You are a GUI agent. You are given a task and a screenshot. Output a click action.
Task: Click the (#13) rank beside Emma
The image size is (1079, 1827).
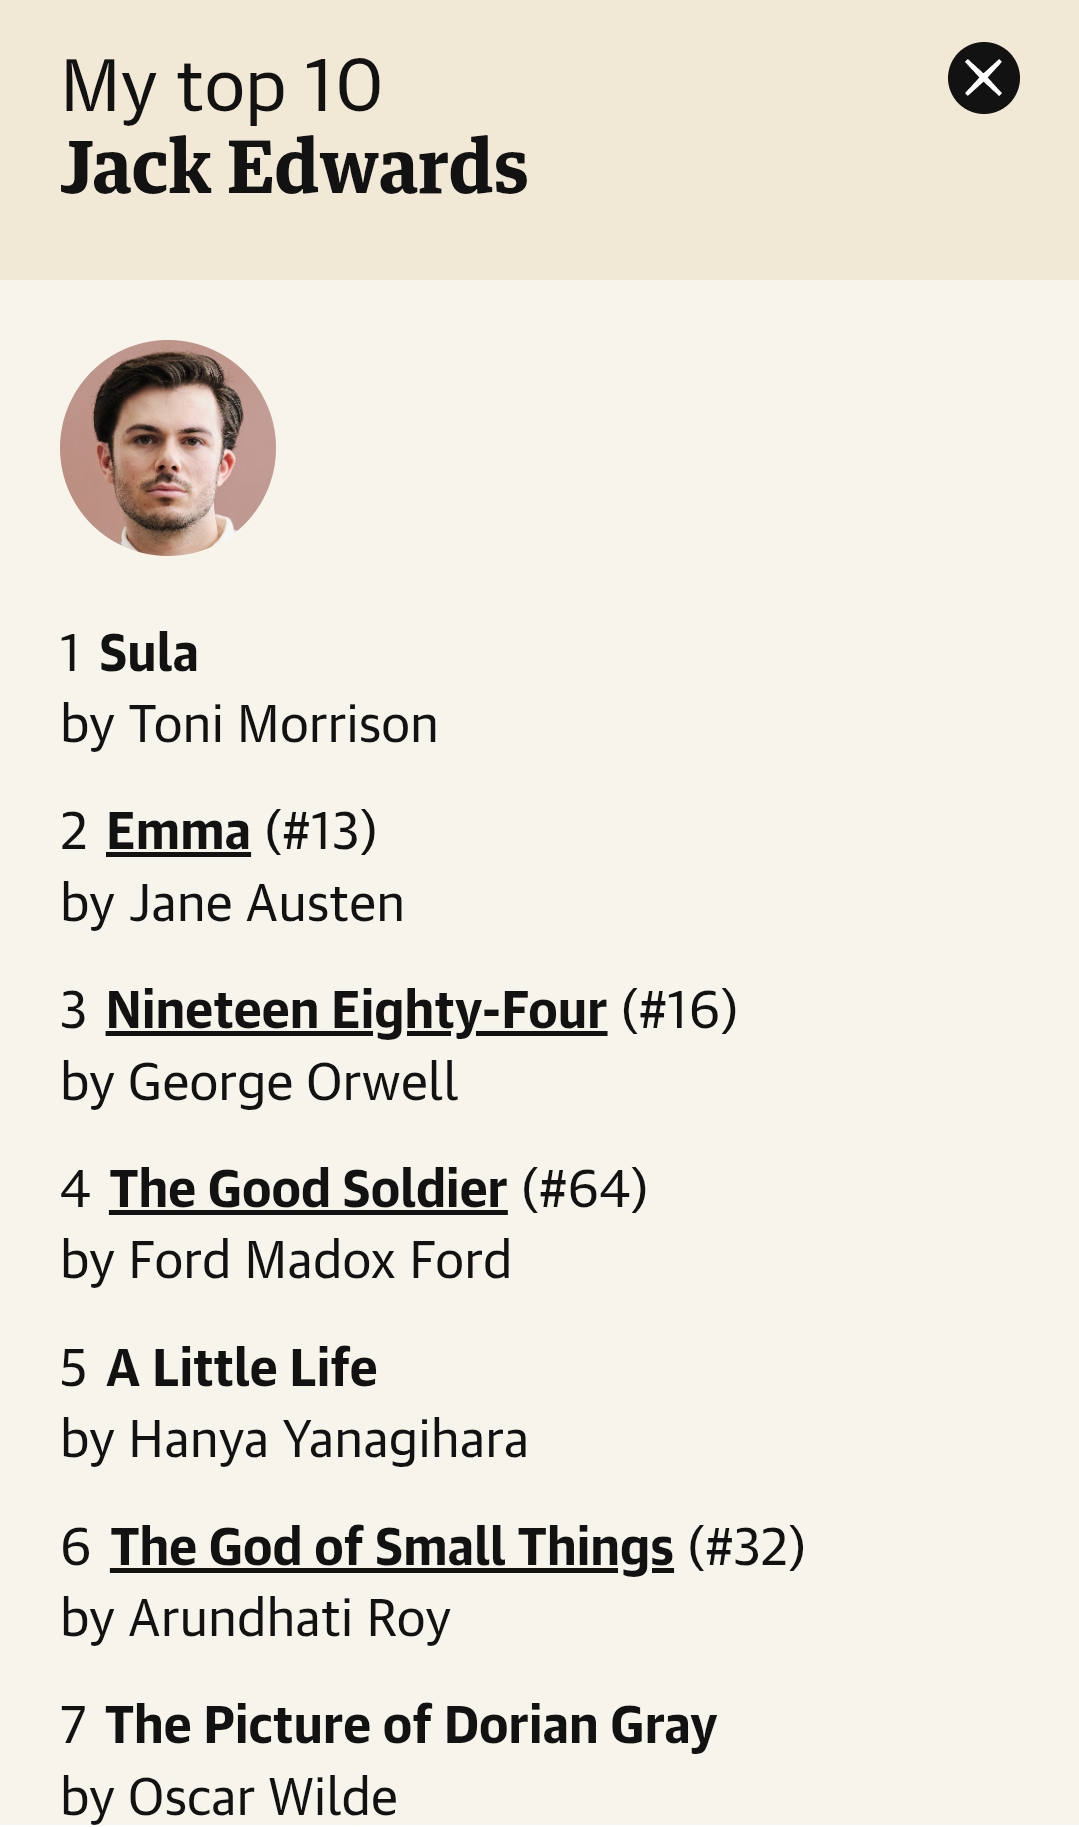tap(321, 832)
